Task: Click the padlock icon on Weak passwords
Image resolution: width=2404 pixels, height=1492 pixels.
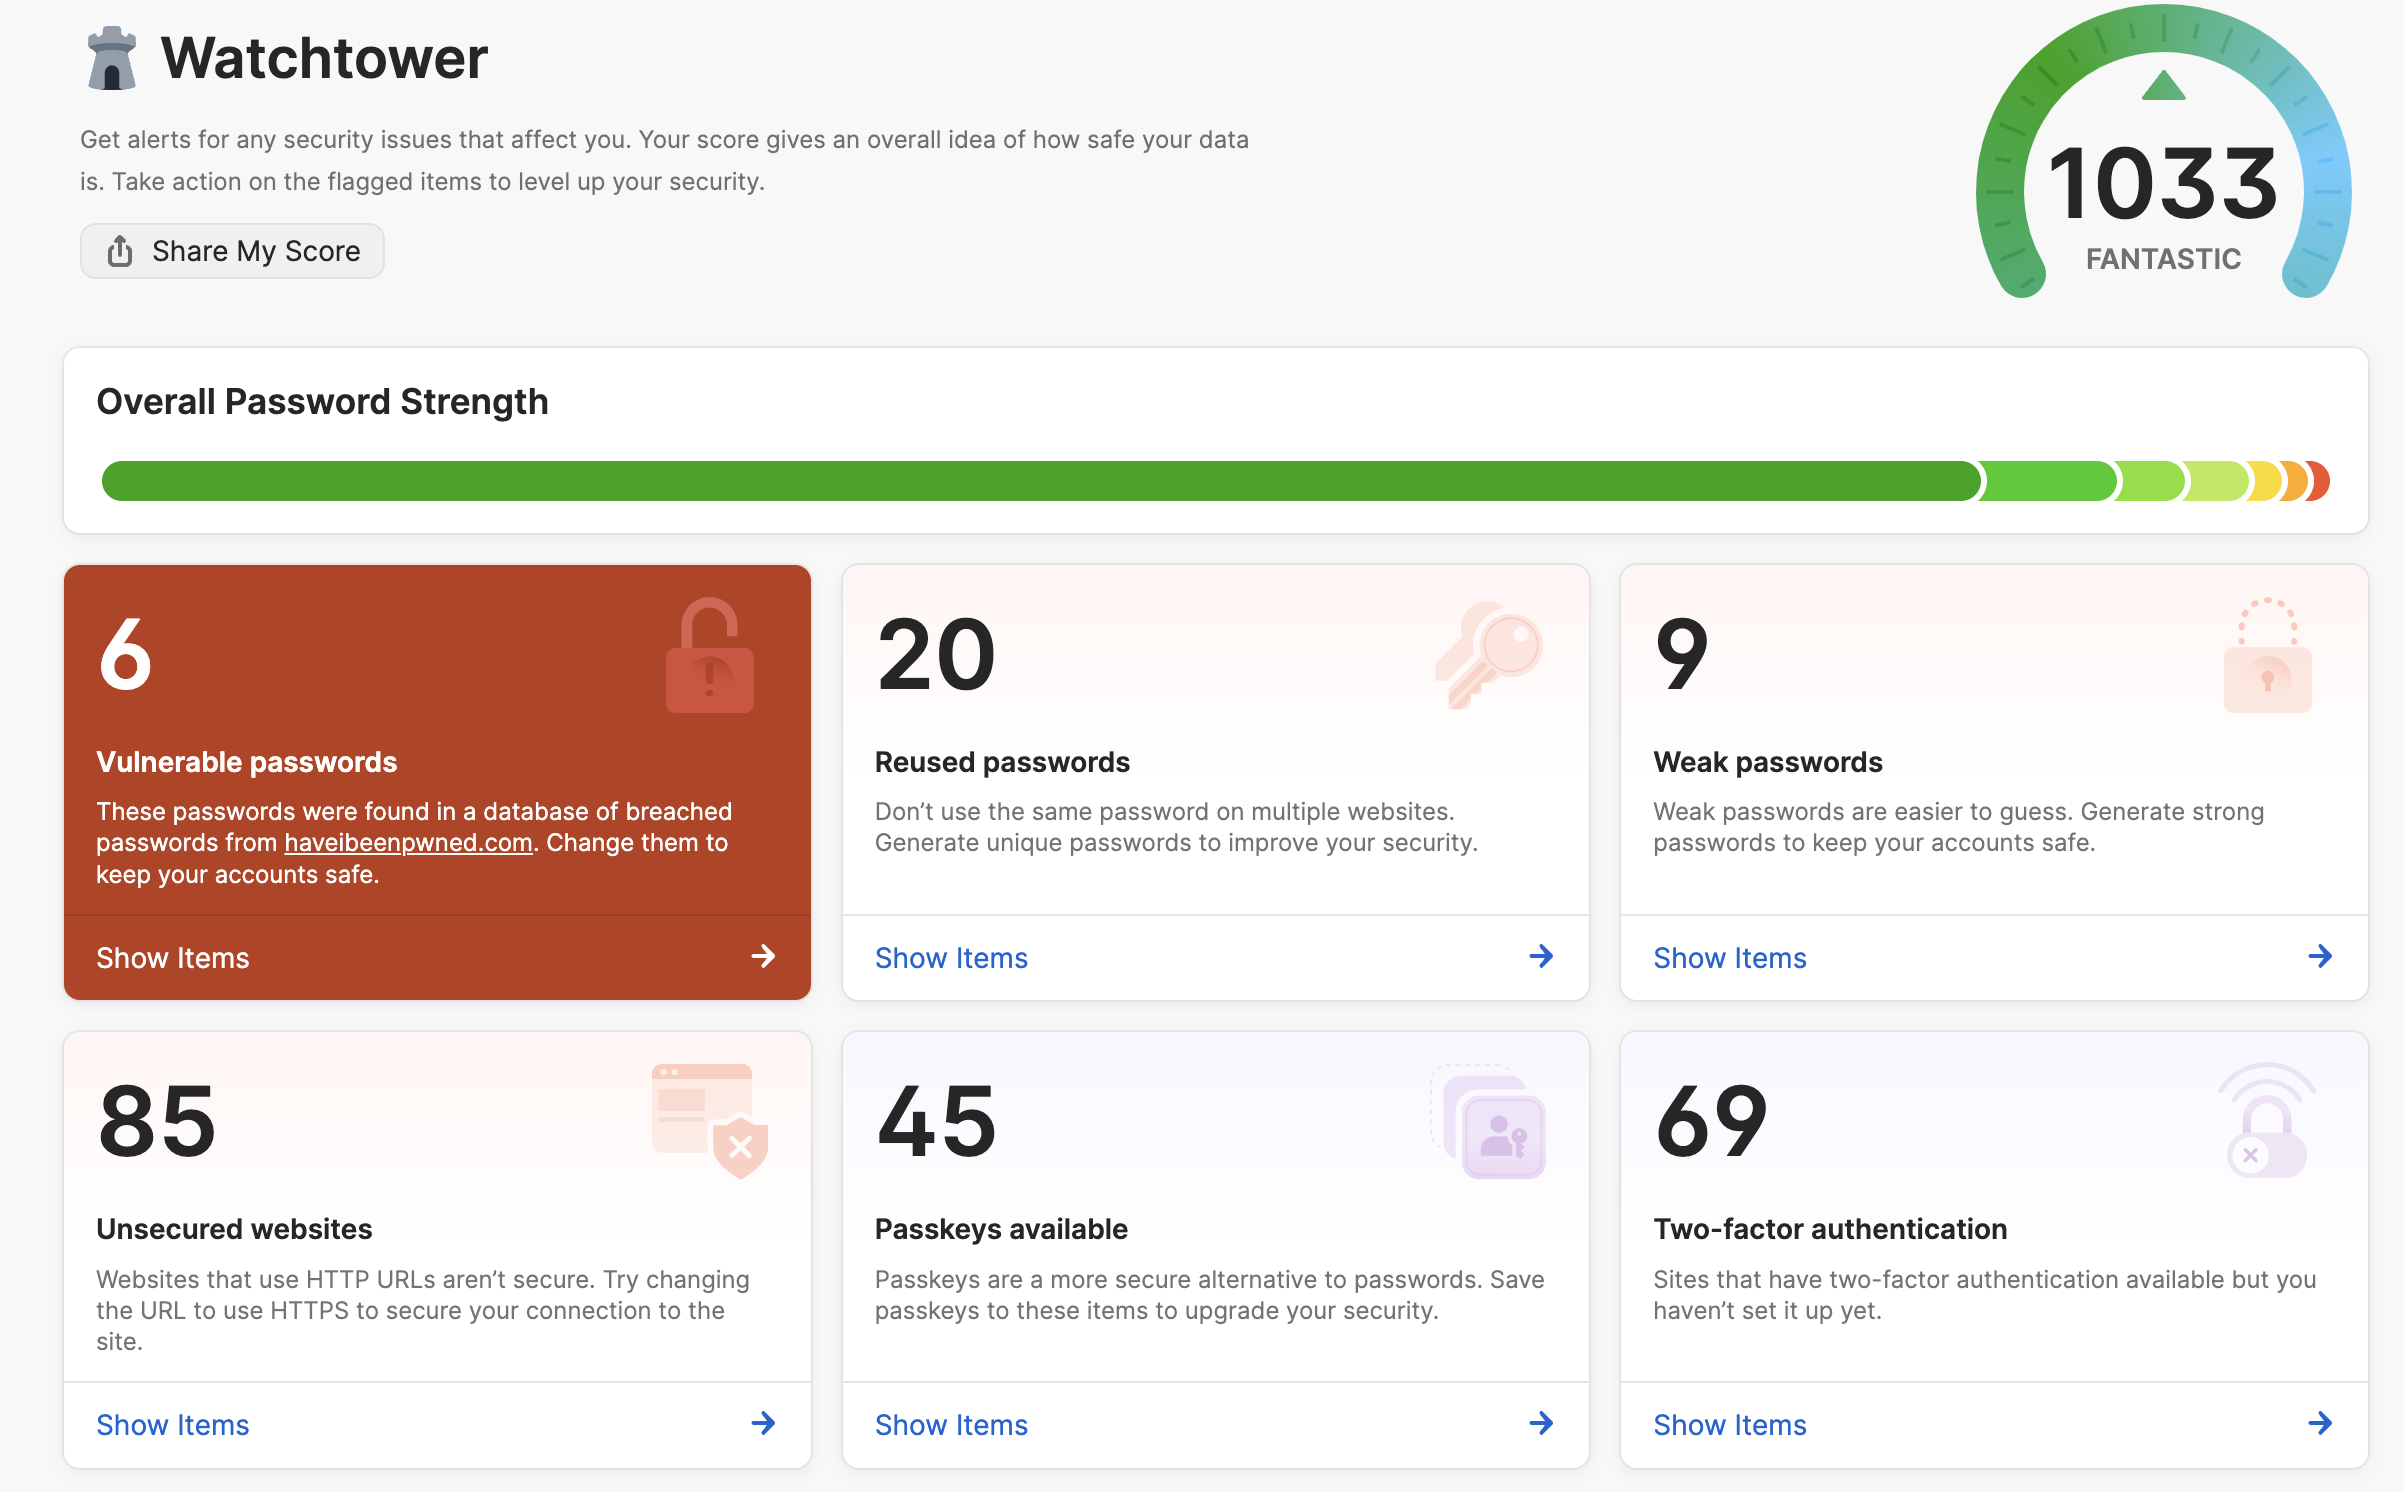Action: point(2267,655)
